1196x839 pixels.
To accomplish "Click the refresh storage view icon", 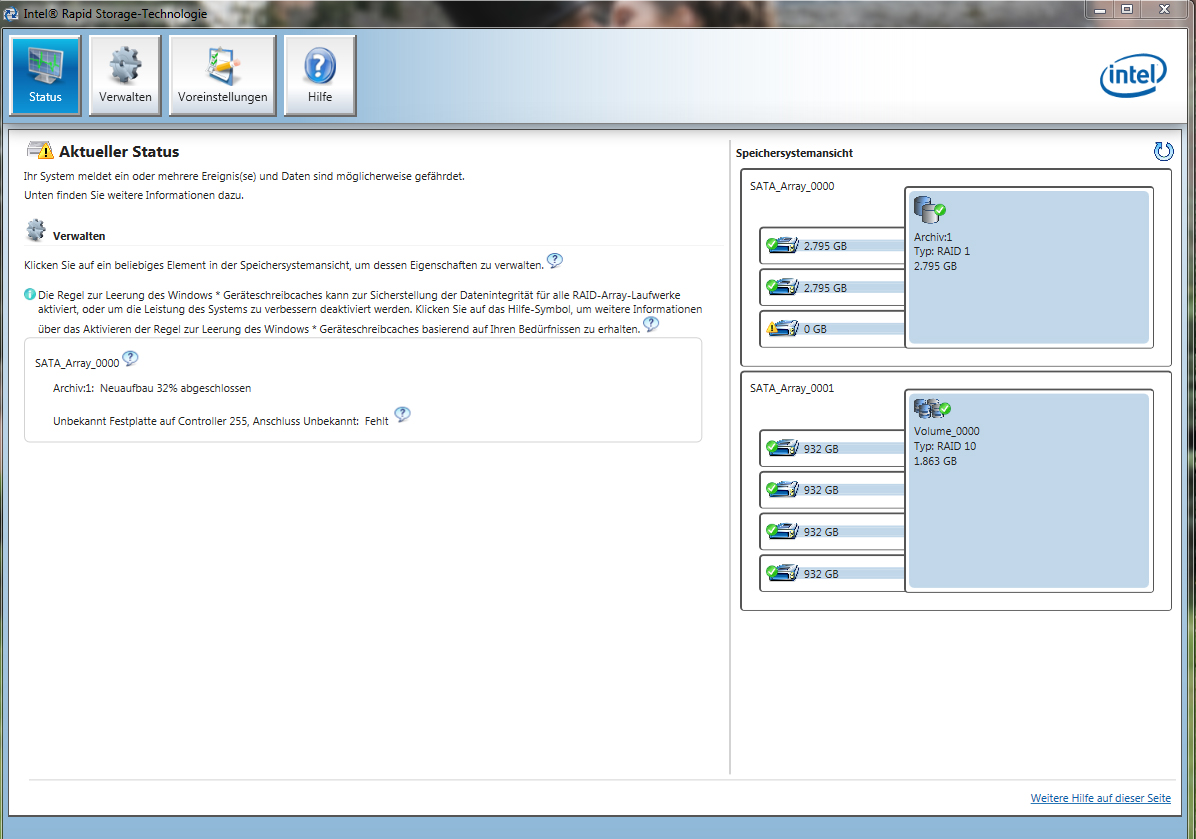I will pyautogui.click(x=1163, y=151).
